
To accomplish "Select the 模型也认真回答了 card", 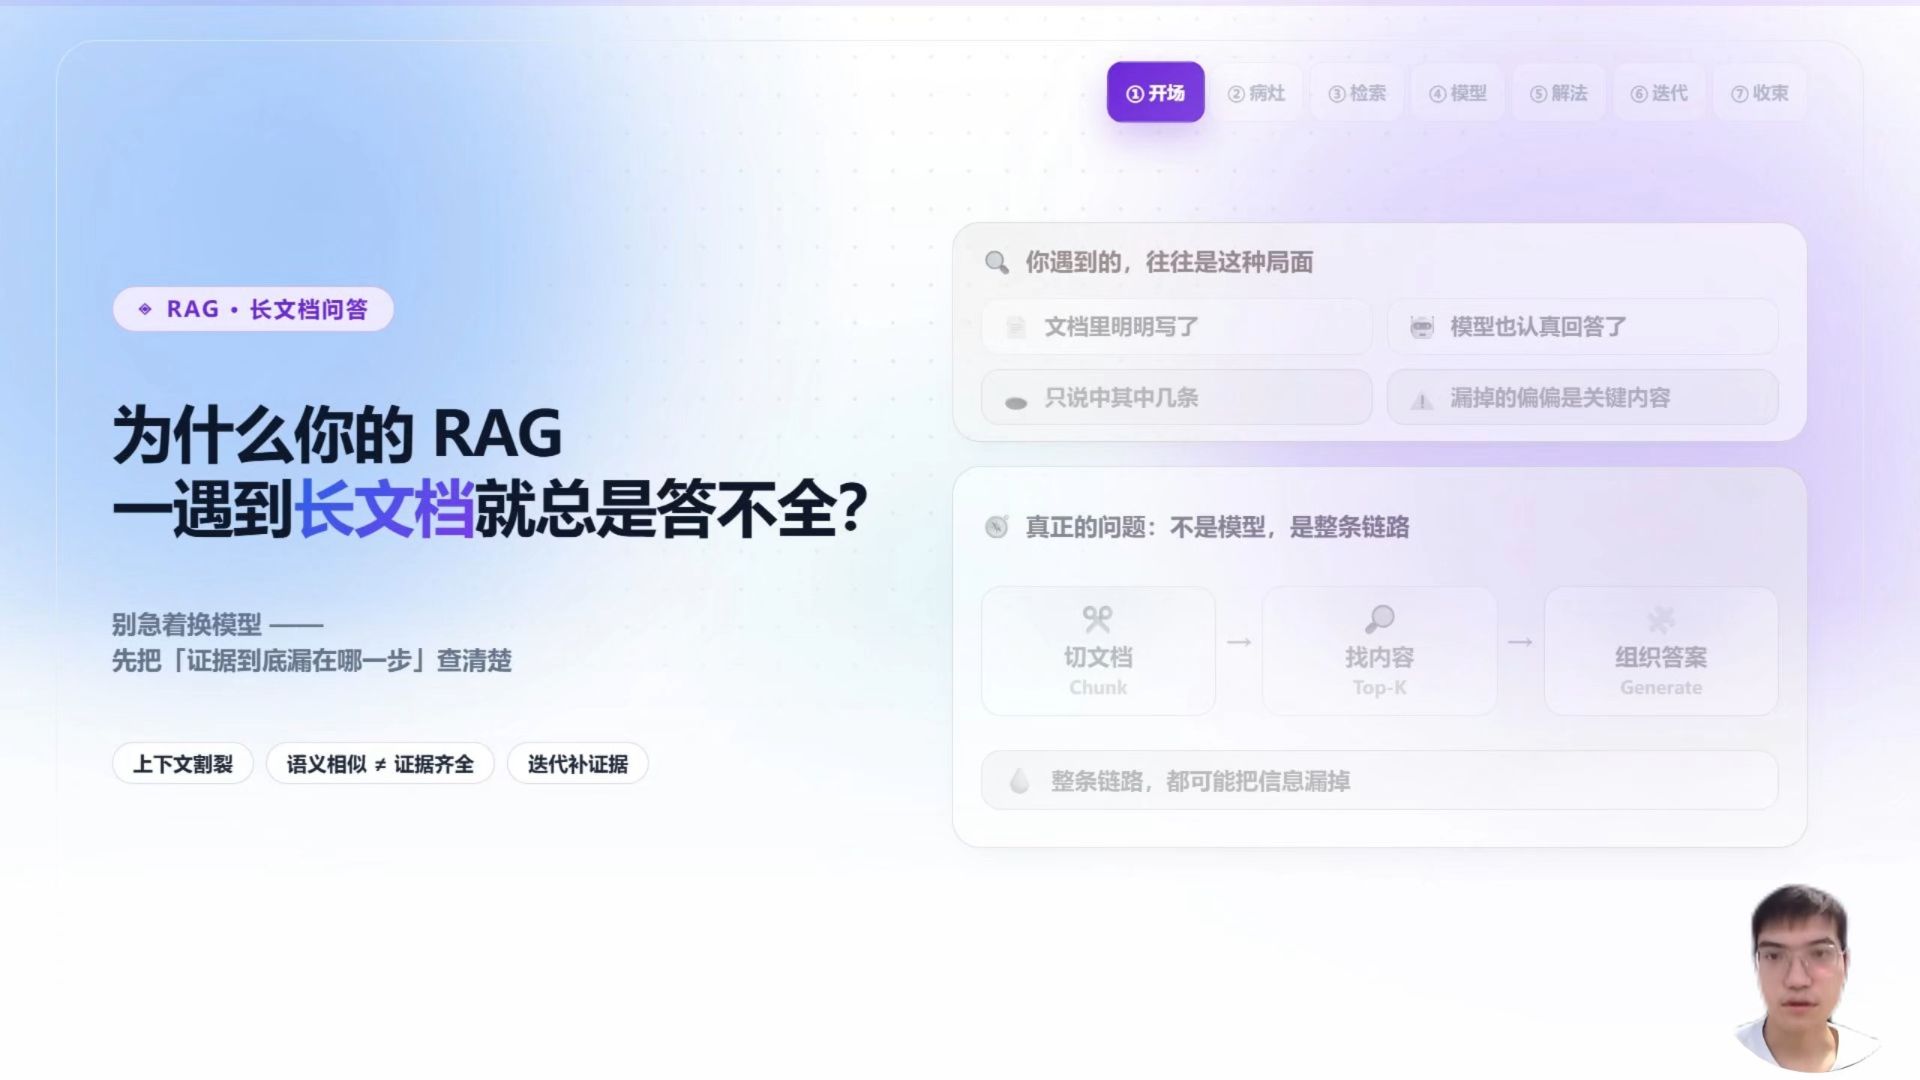I will pyautogui.click(x=1582, y=327).
